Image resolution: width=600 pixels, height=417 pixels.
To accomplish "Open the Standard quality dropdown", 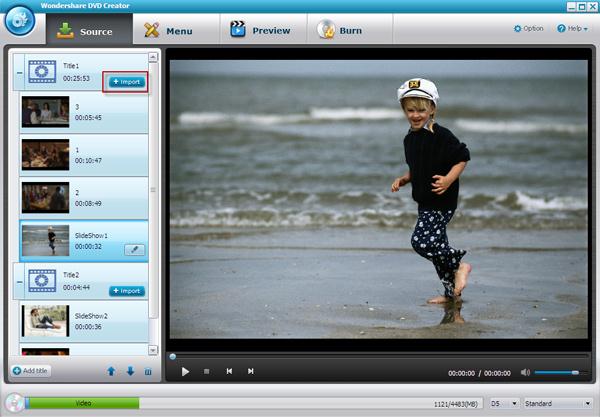I will pos(557,403).
